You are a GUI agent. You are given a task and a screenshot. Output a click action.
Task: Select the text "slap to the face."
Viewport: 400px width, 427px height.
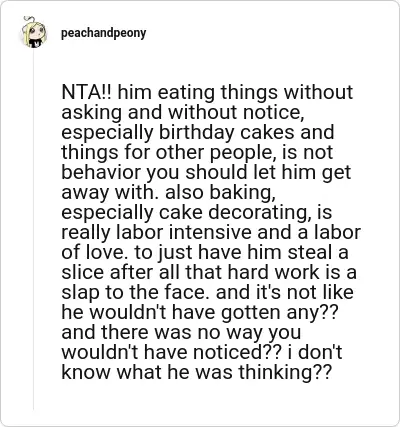[x=137, y=292]
